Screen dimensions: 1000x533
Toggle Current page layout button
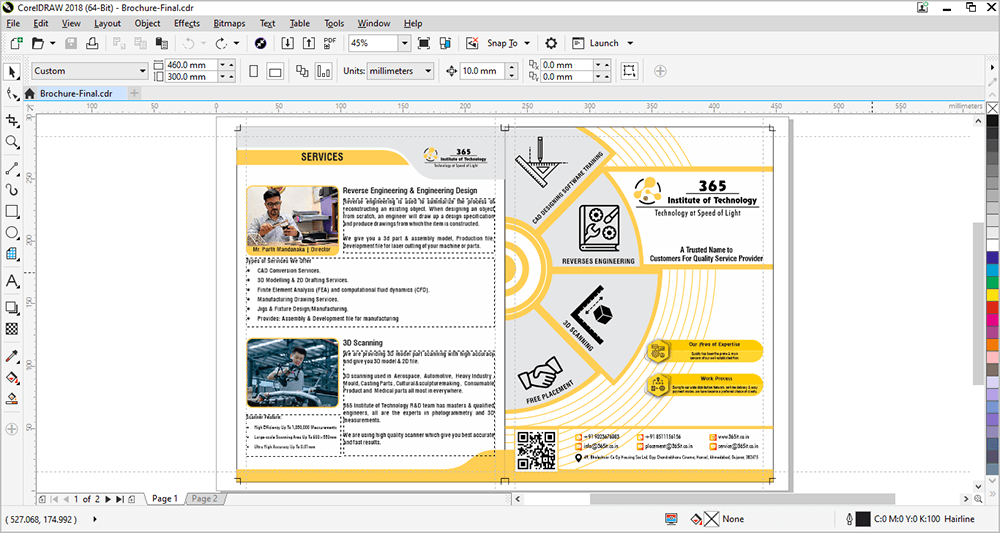tap(323, 71)
